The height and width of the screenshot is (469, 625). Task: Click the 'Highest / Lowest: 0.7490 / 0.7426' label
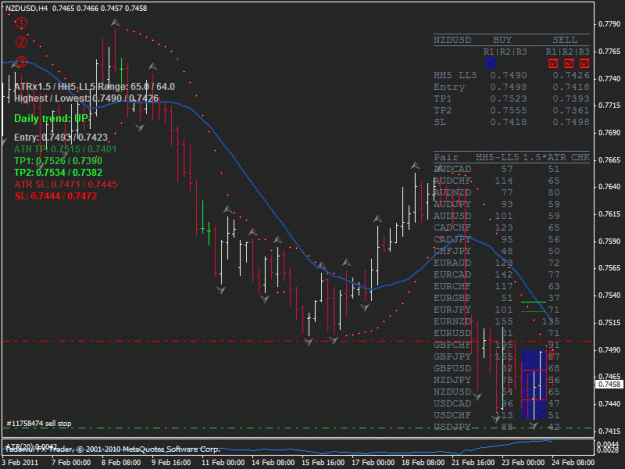86,98
